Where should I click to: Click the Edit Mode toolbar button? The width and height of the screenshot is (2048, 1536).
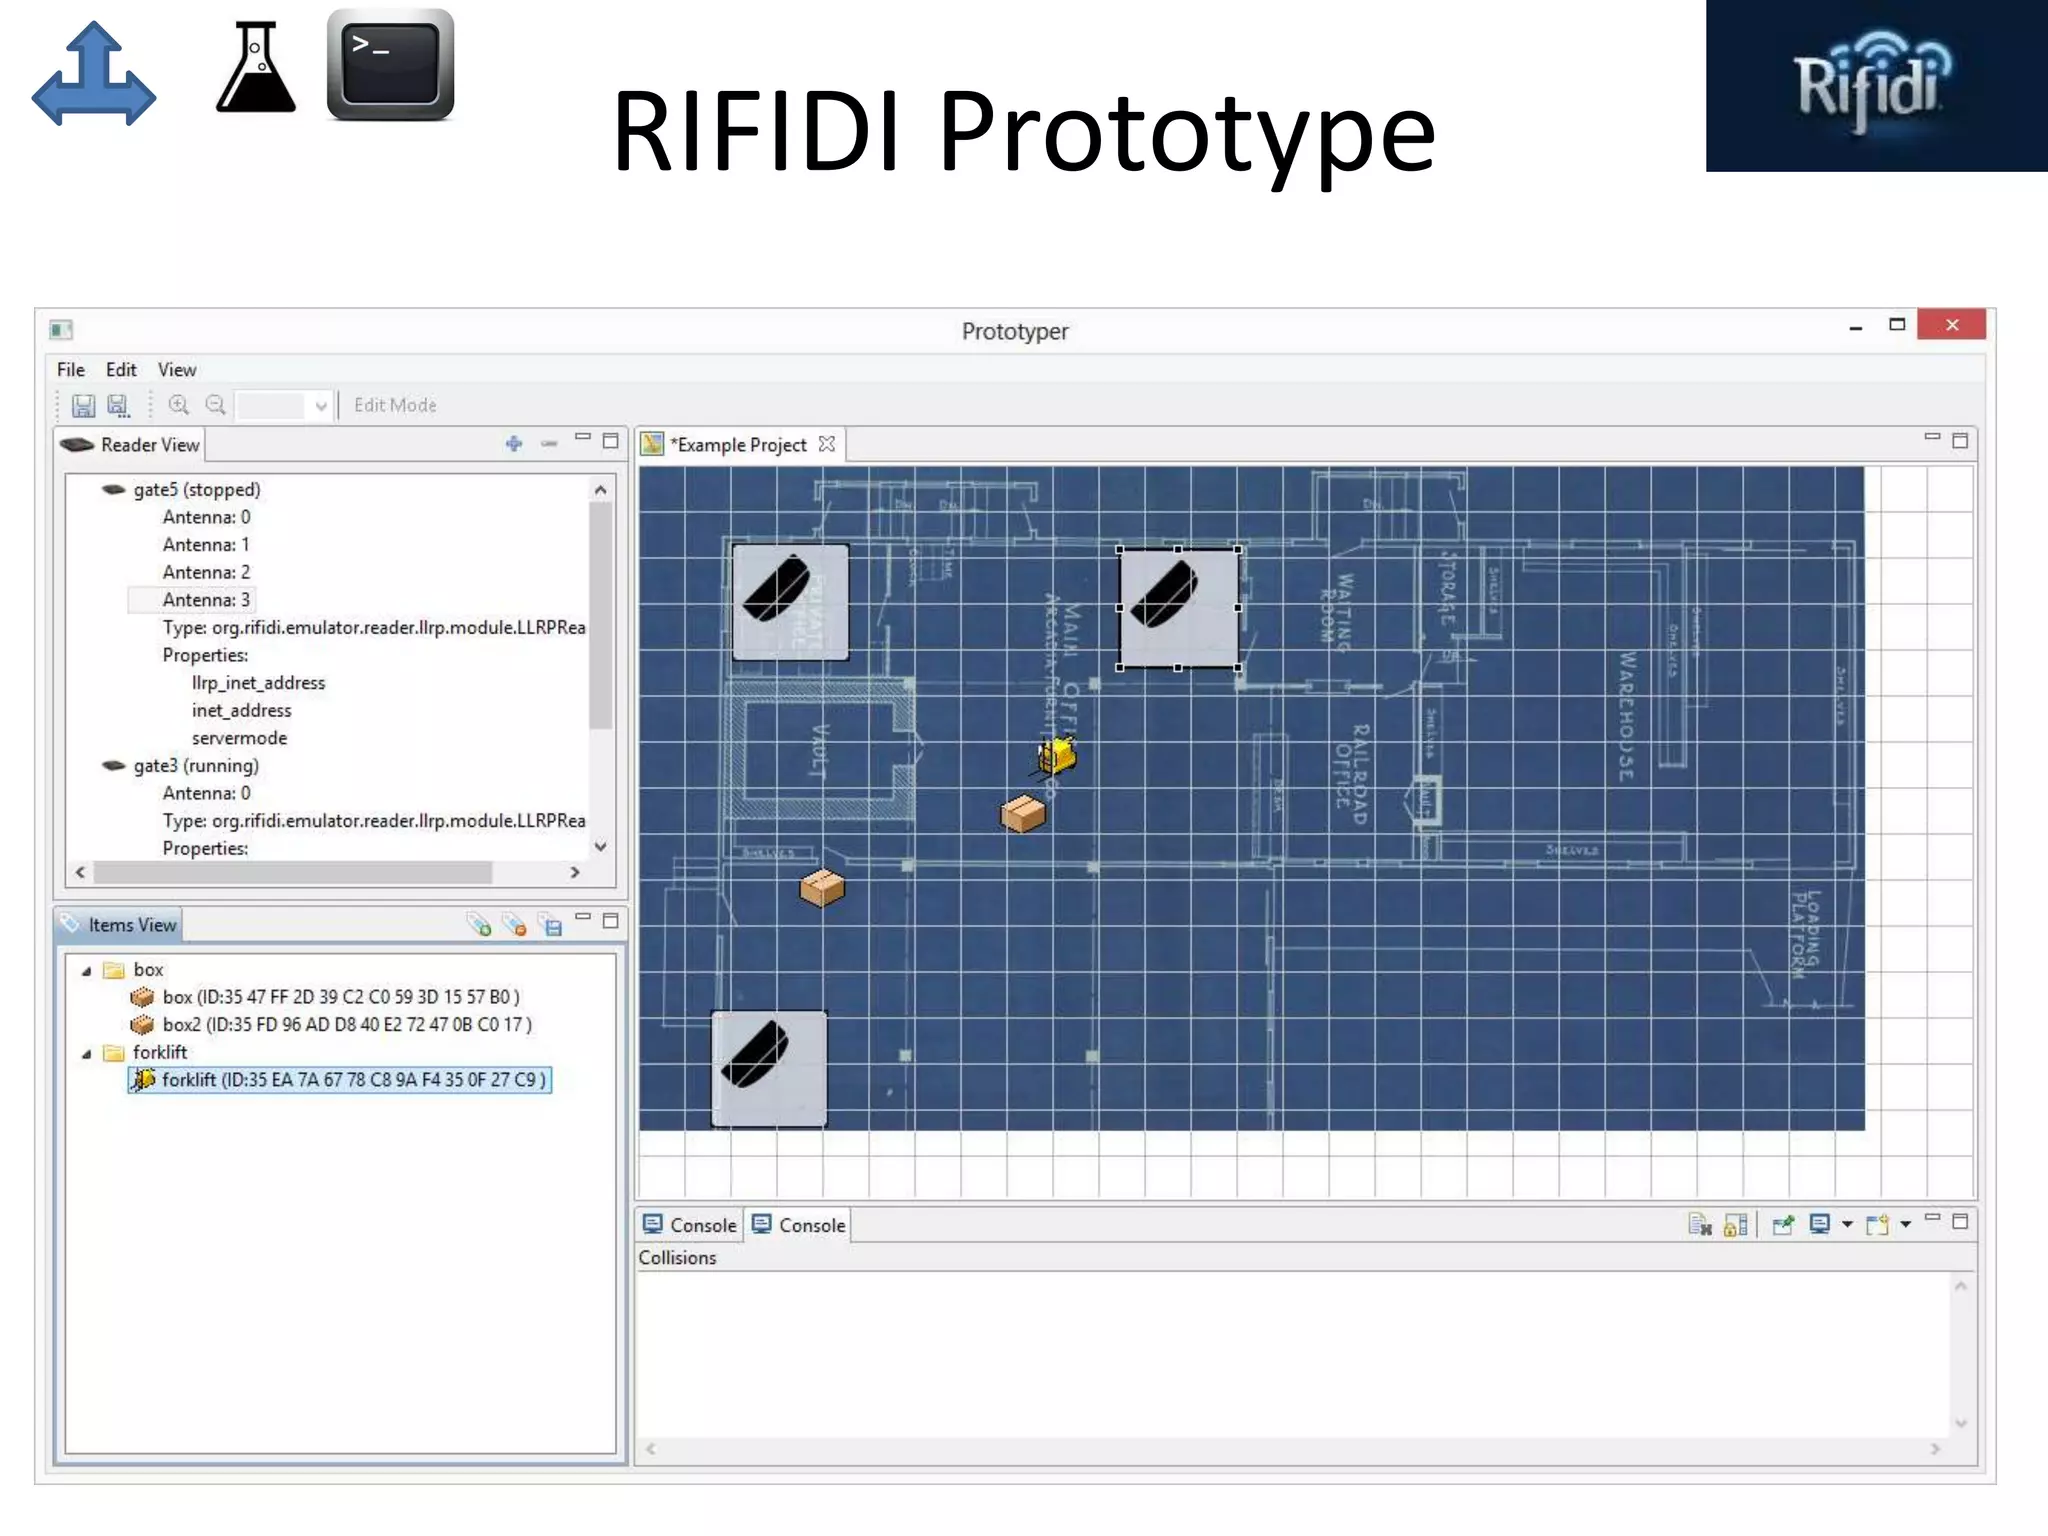(x=395, y=405)
